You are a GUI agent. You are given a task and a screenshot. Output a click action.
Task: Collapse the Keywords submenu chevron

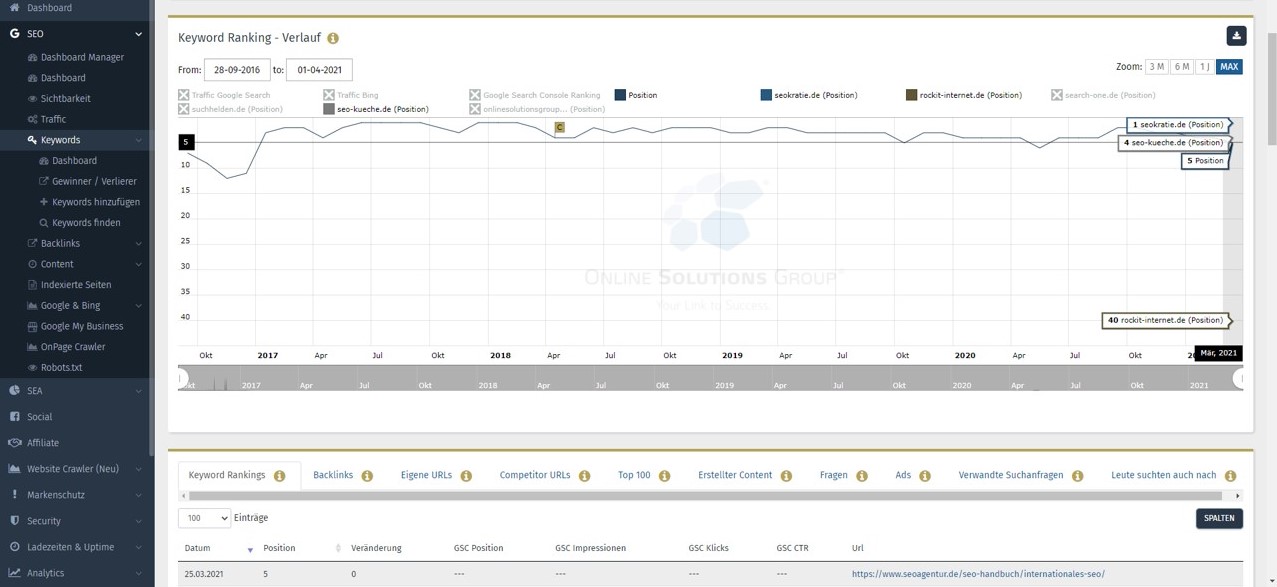point(138,140)
